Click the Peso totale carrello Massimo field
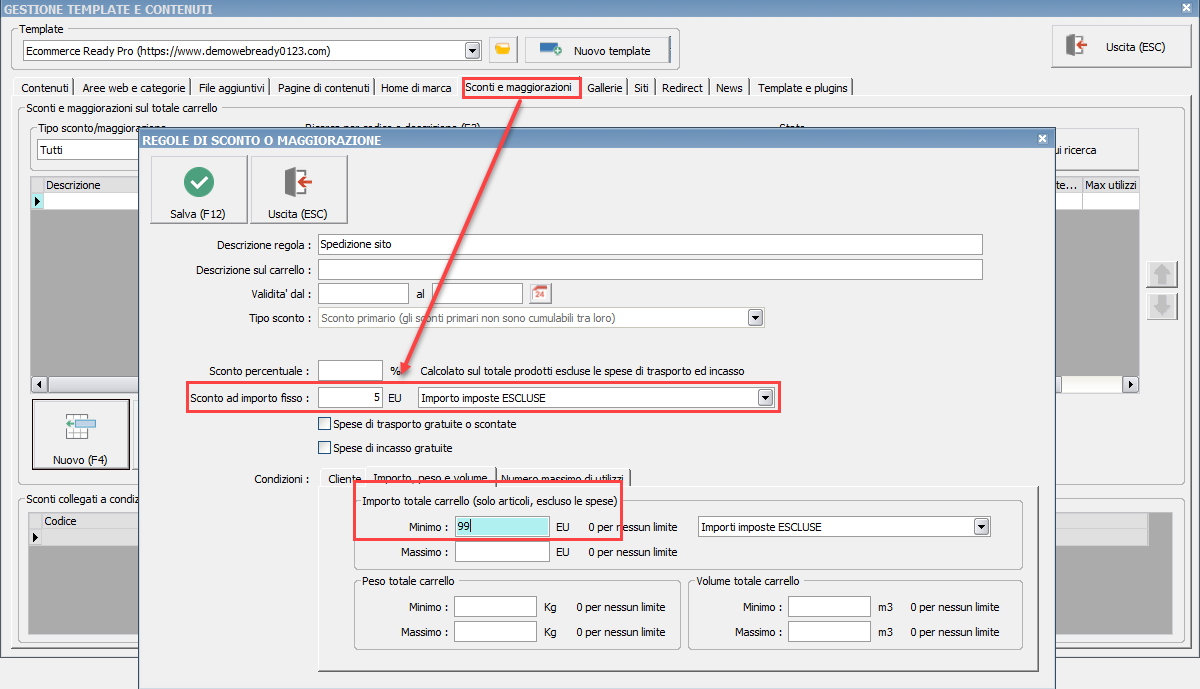The width and height of the screenshot is (1200, 689). (x=495, y=632)
